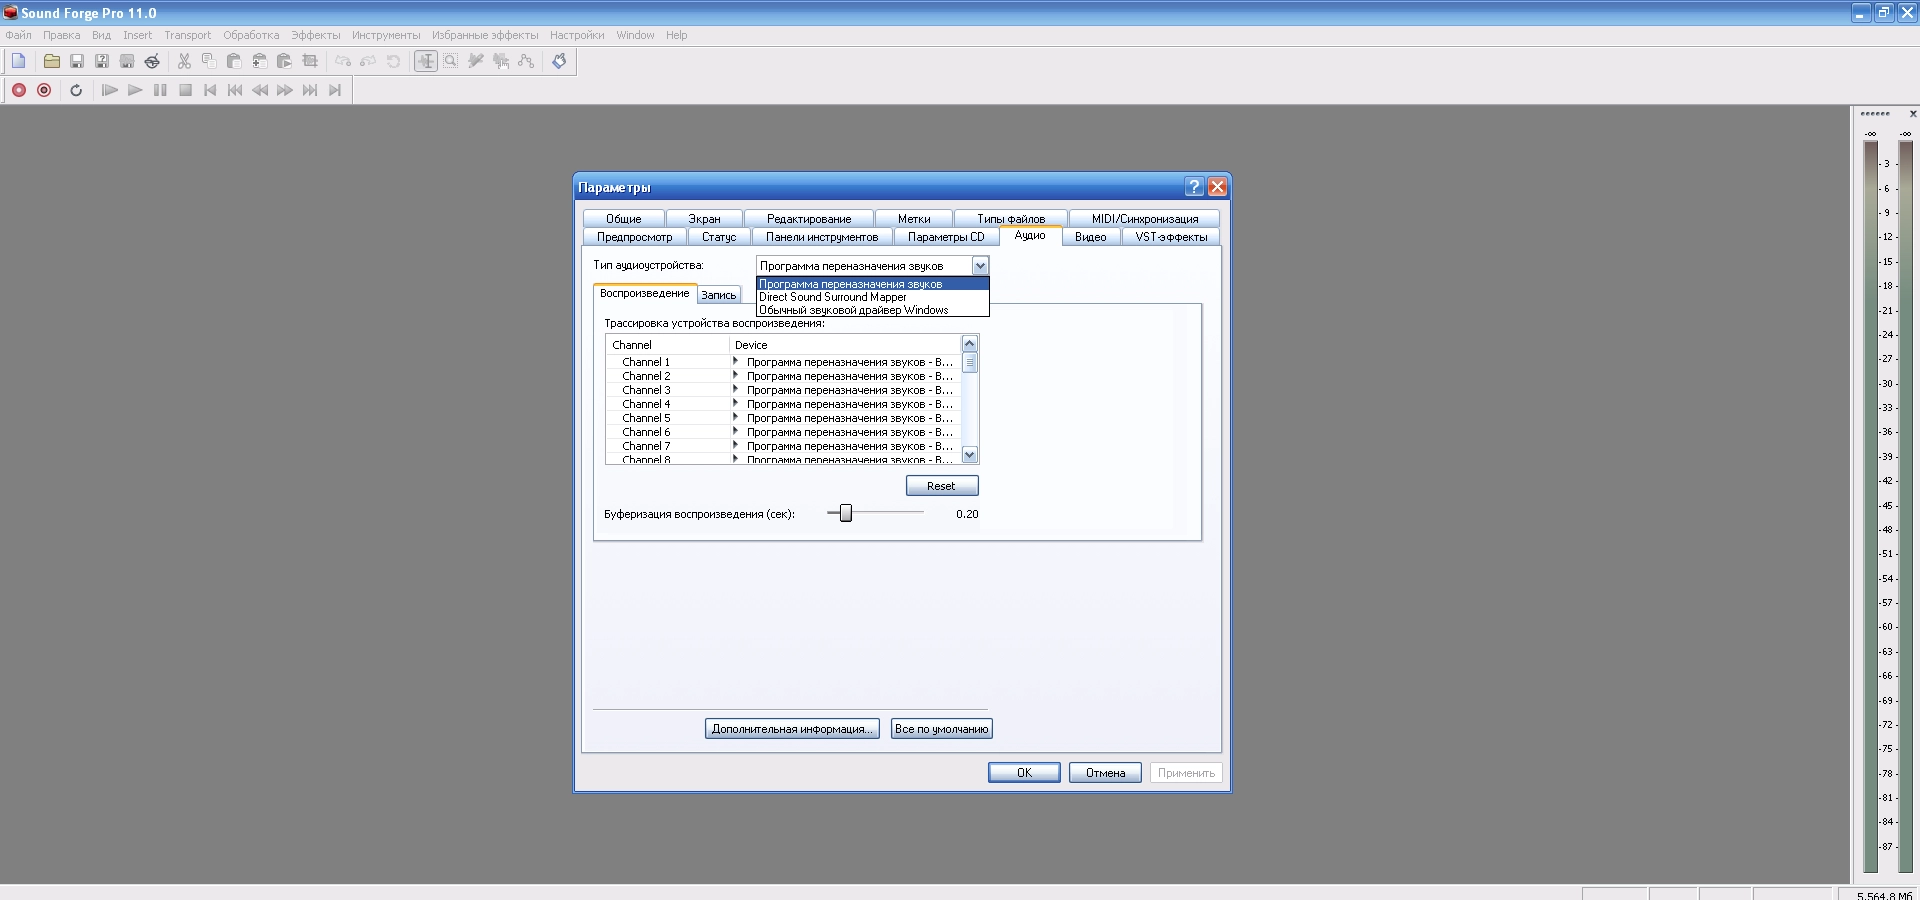Screen dimensions: 1920x900
Task: Open the Файл menu
Action: point(18,35)
